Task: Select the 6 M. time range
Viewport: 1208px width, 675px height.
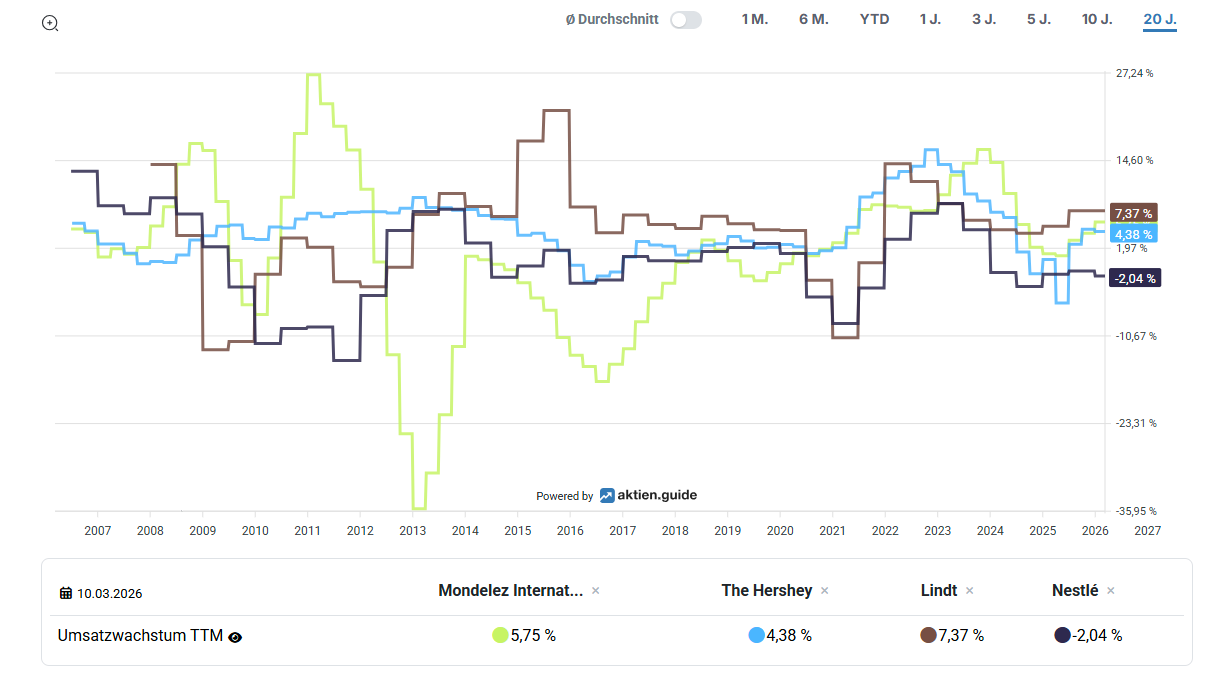Action: click(x=813, y=19)
